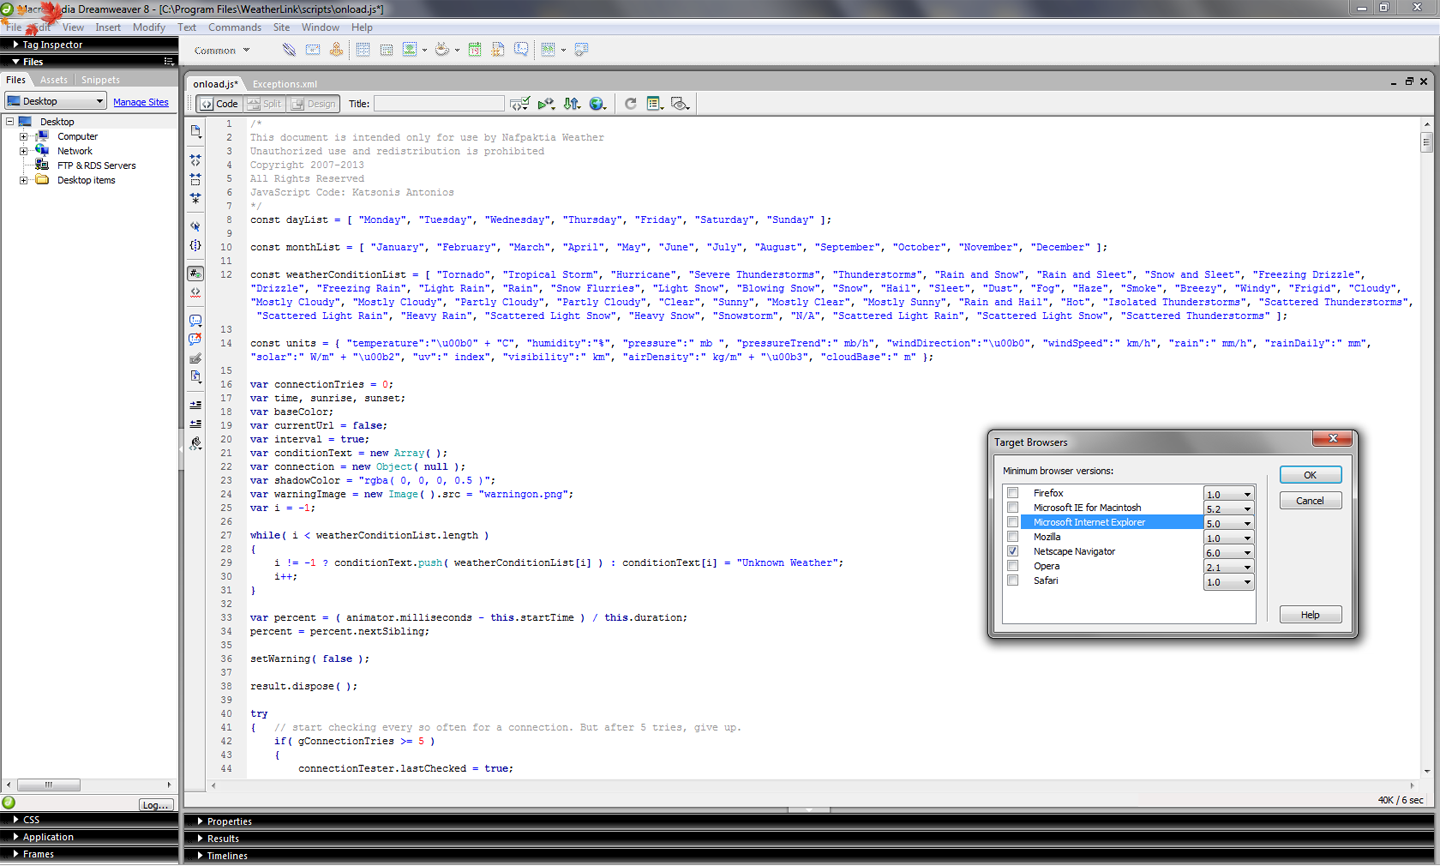Check Microsoft Internet Explorer checkbox
The image size is (1440, 866).
[x=1013, y=522]
